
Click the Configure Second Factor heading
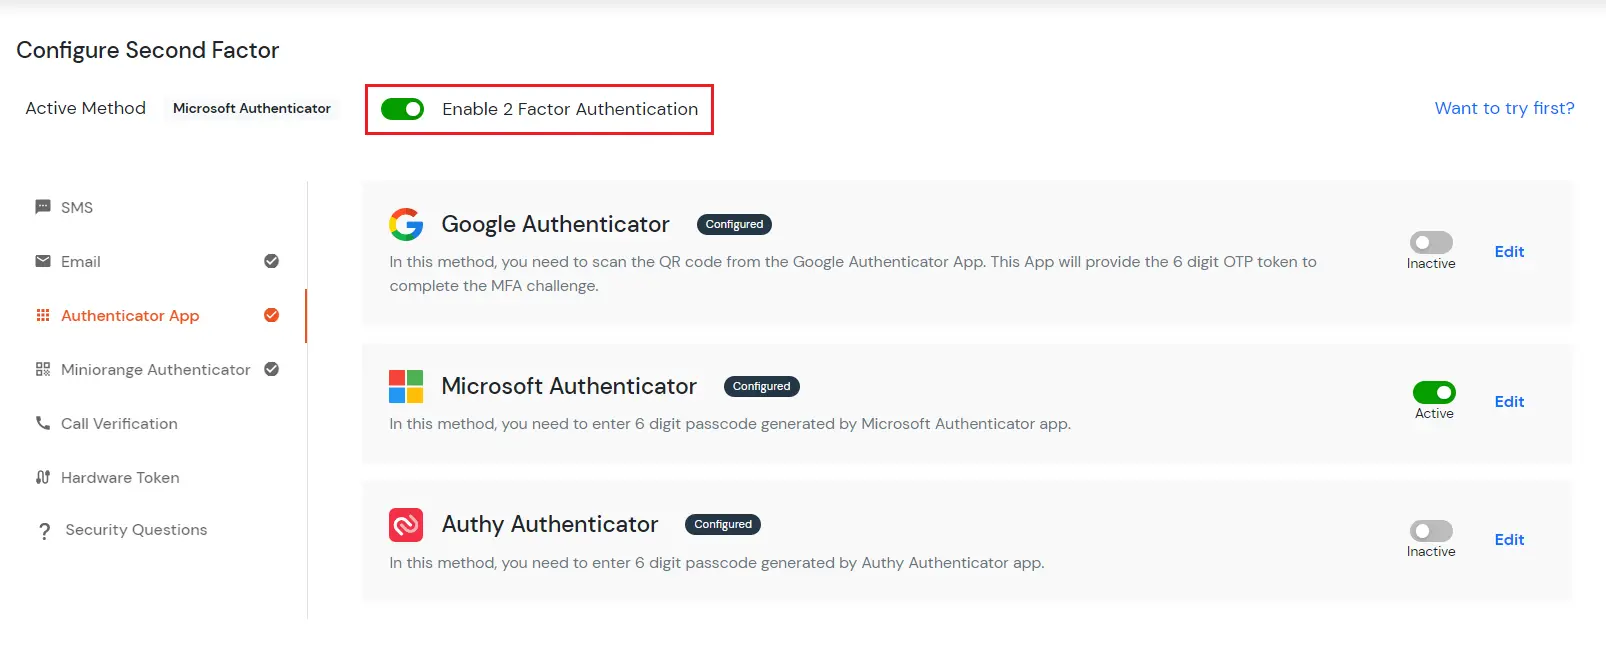point(148,50)
